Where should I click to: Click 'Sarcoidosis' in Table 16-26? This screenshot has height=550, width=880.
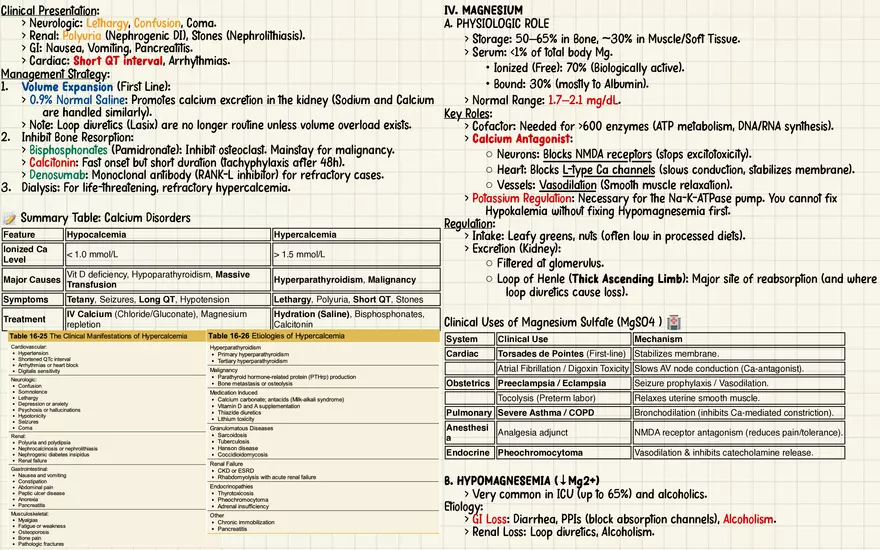tap(232, 435)
